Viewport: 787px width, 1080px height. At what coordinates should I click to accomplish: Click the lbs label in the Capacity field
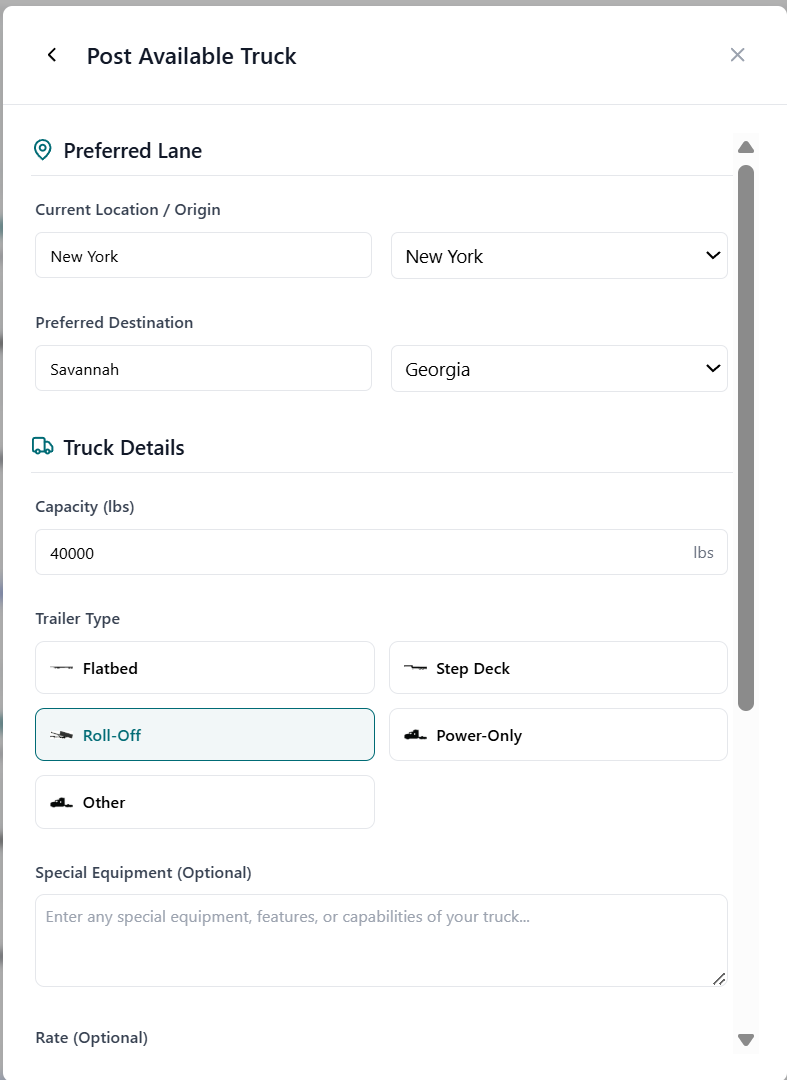click(704, 552)
